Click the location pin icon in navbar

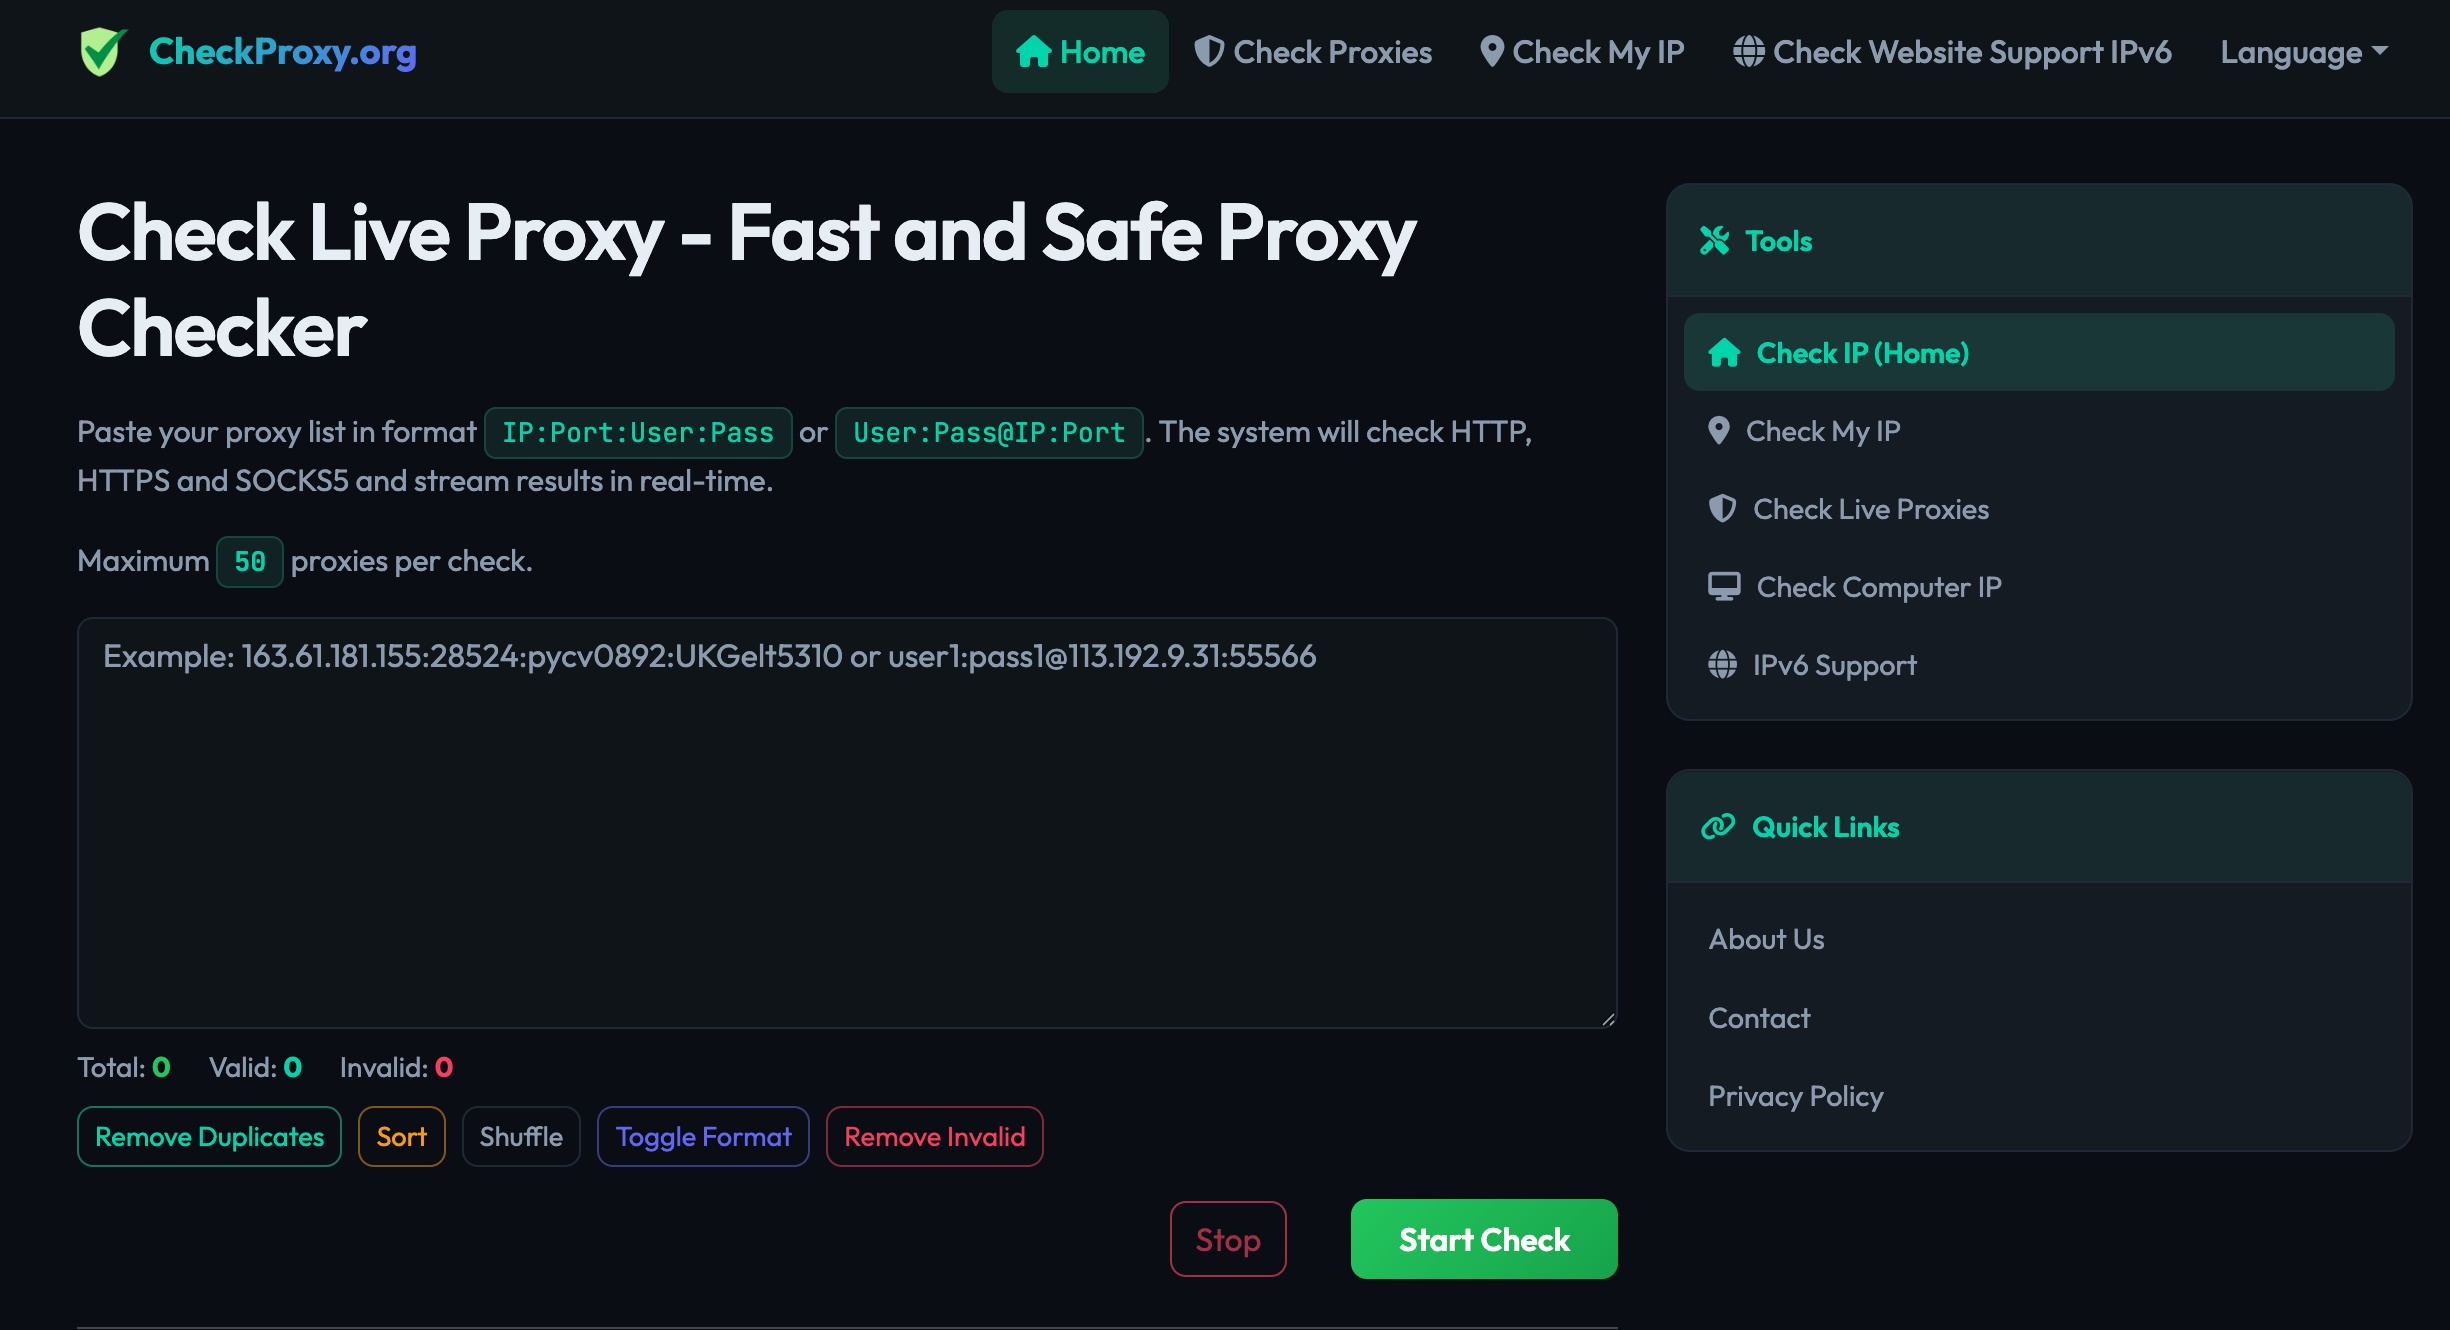[1491, 52]
